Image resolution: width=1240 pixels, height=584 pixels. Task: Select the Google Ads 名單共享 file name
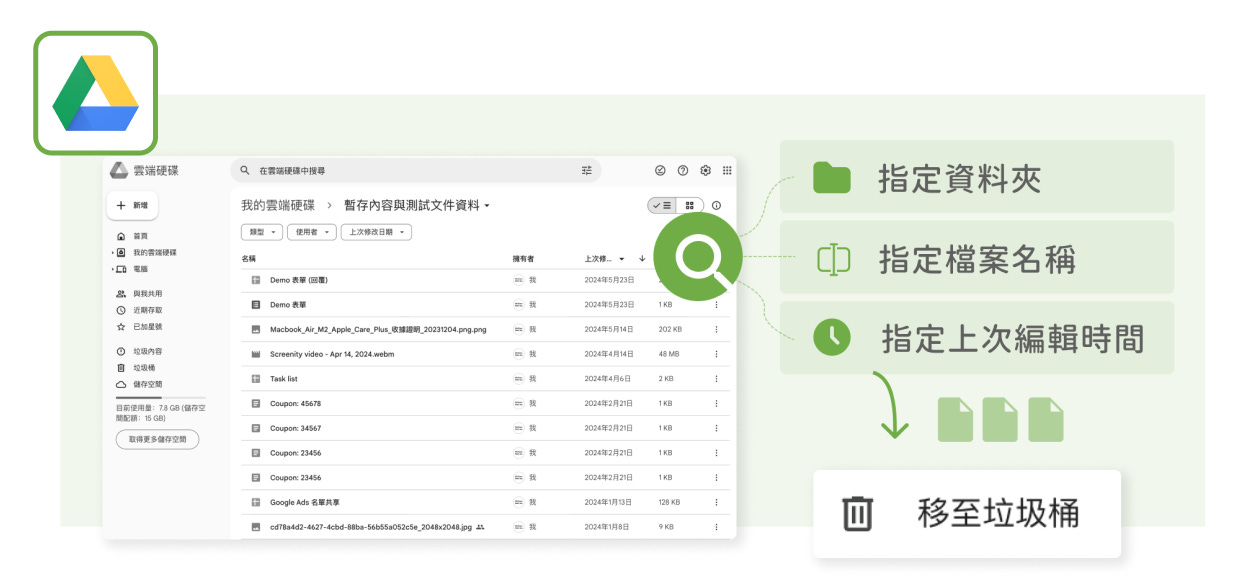pos(305,502)
